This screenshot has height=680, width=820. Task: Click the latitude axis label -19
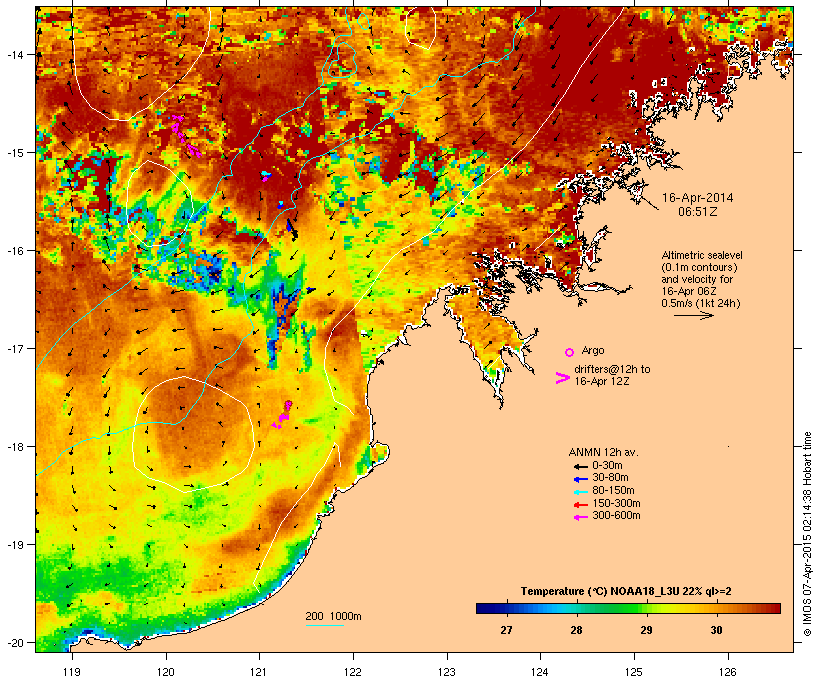[16, 545]
